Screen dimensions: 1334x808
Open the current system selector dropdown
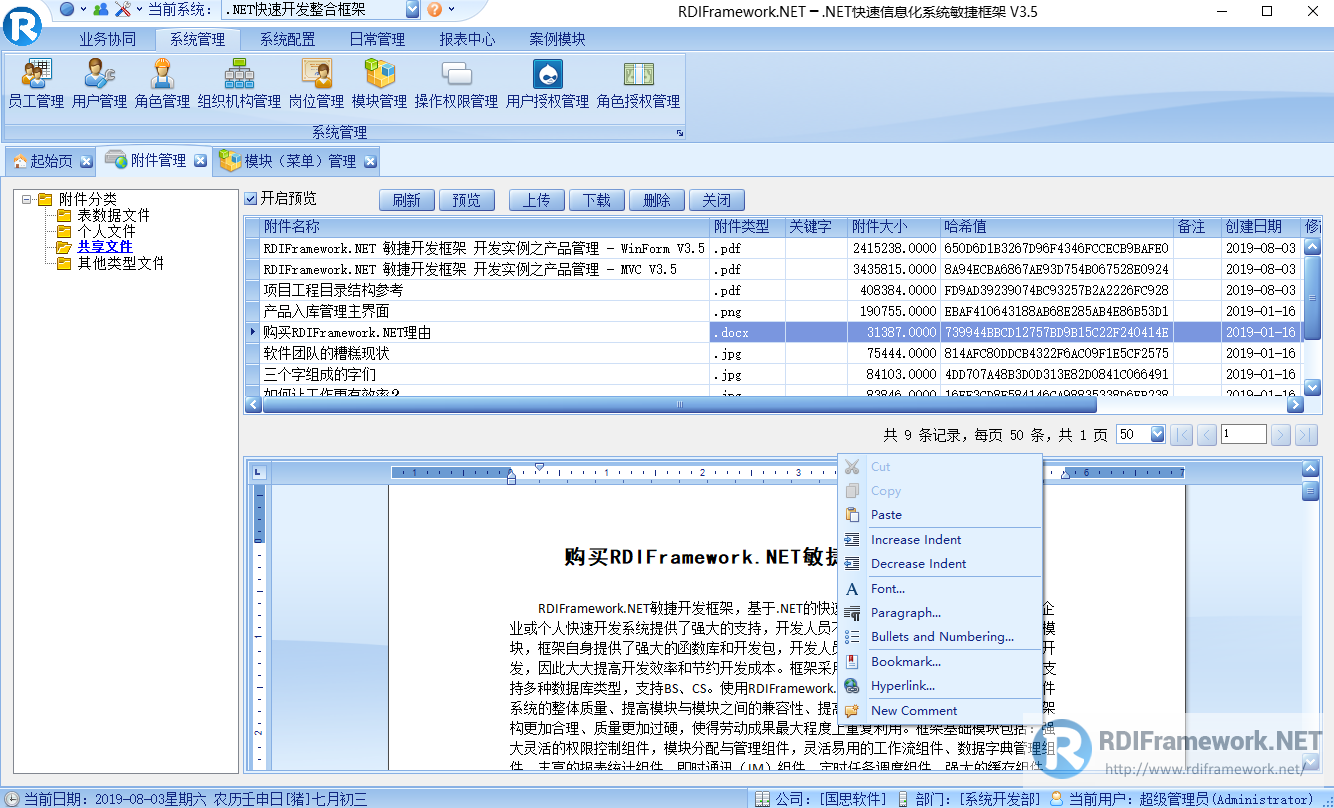pyautogui.click(x=410, y=10)
